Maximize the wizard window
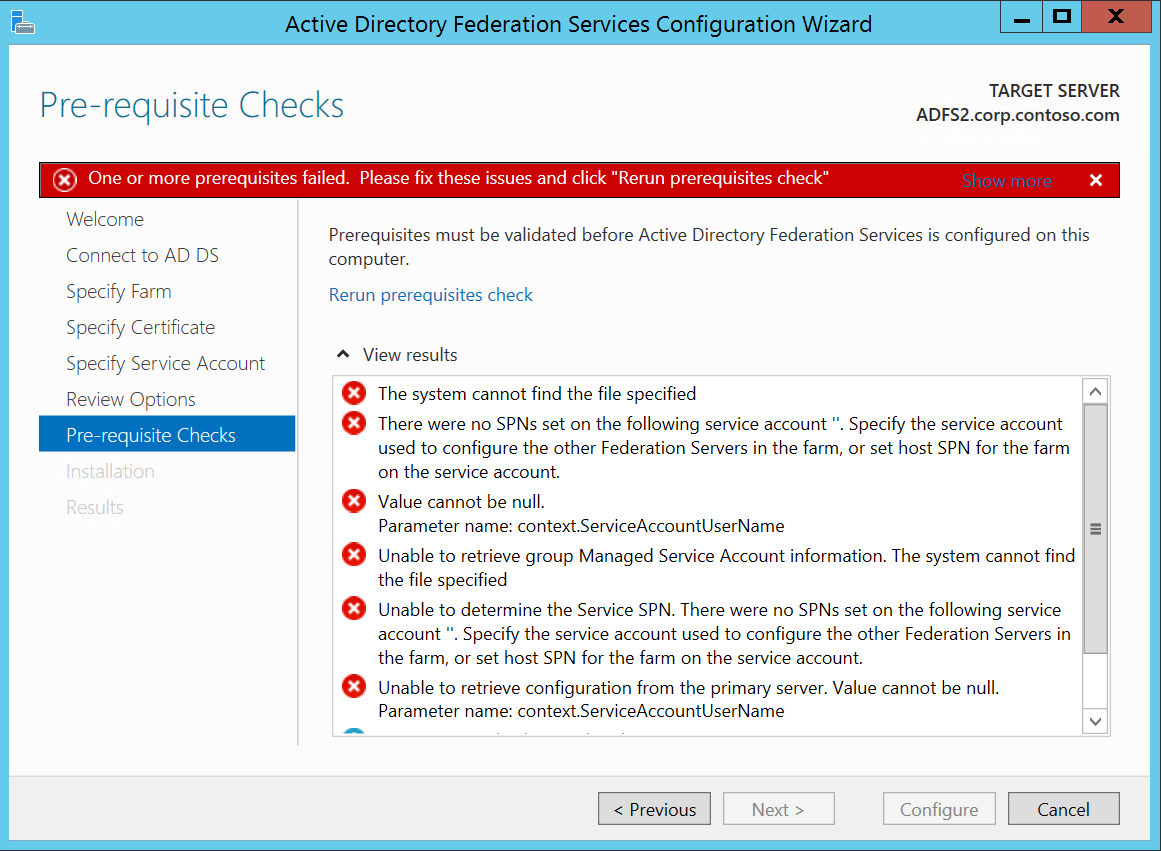Viewport: 1161px width, 851px height. [1062, 17]
